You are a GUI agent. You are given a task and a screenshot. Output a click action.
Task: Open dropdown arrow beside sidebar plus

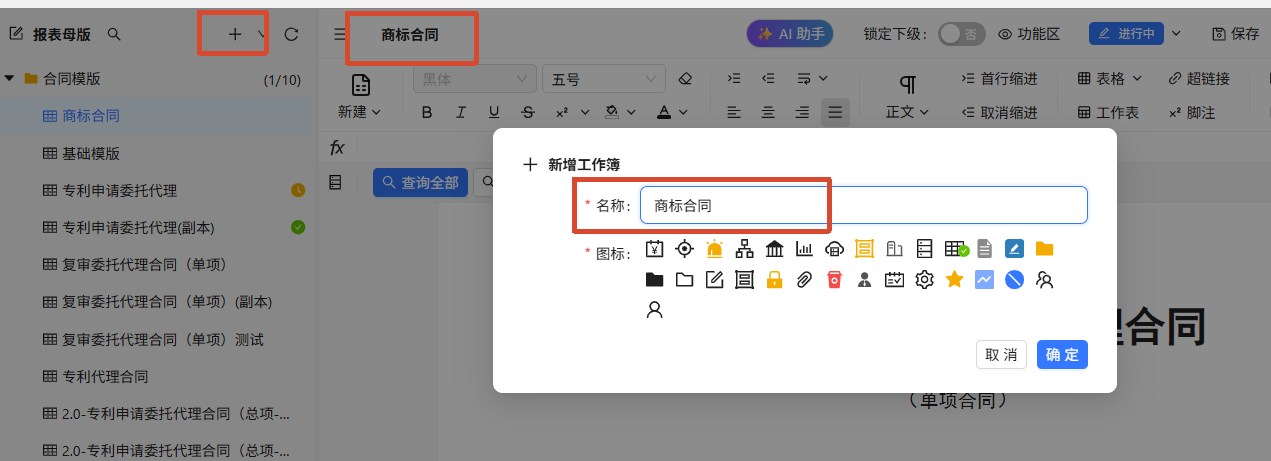click(x=261, y=34)
